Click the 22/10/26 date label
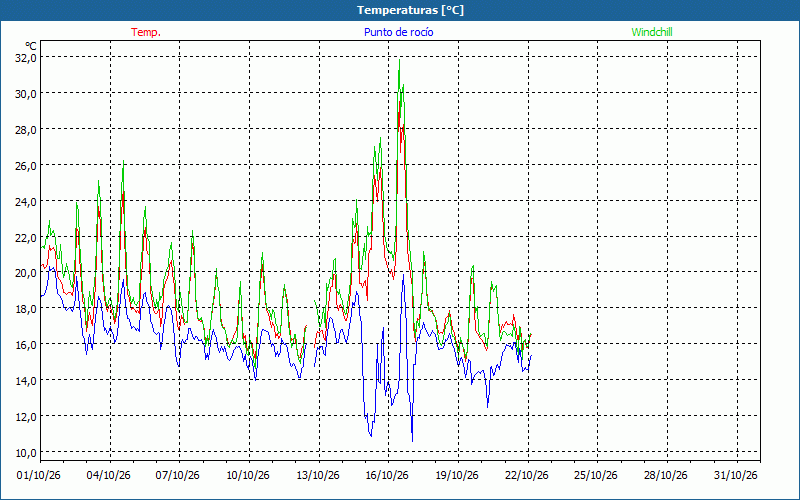Screen dimensions: 800x500 coord(527,475)
